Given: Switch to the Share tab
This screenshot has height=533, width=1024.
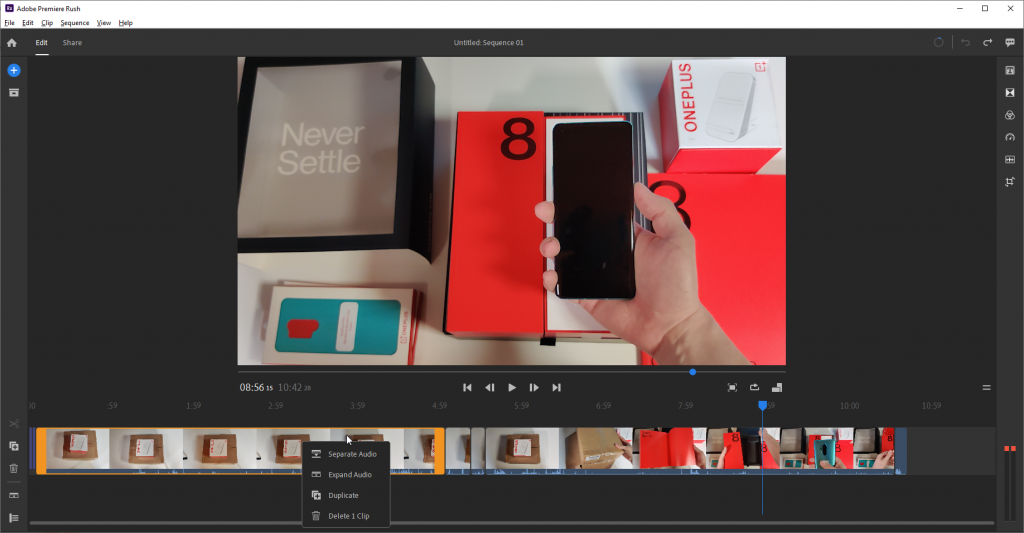Looking at the screenshot, I should [x=72, y=42].
